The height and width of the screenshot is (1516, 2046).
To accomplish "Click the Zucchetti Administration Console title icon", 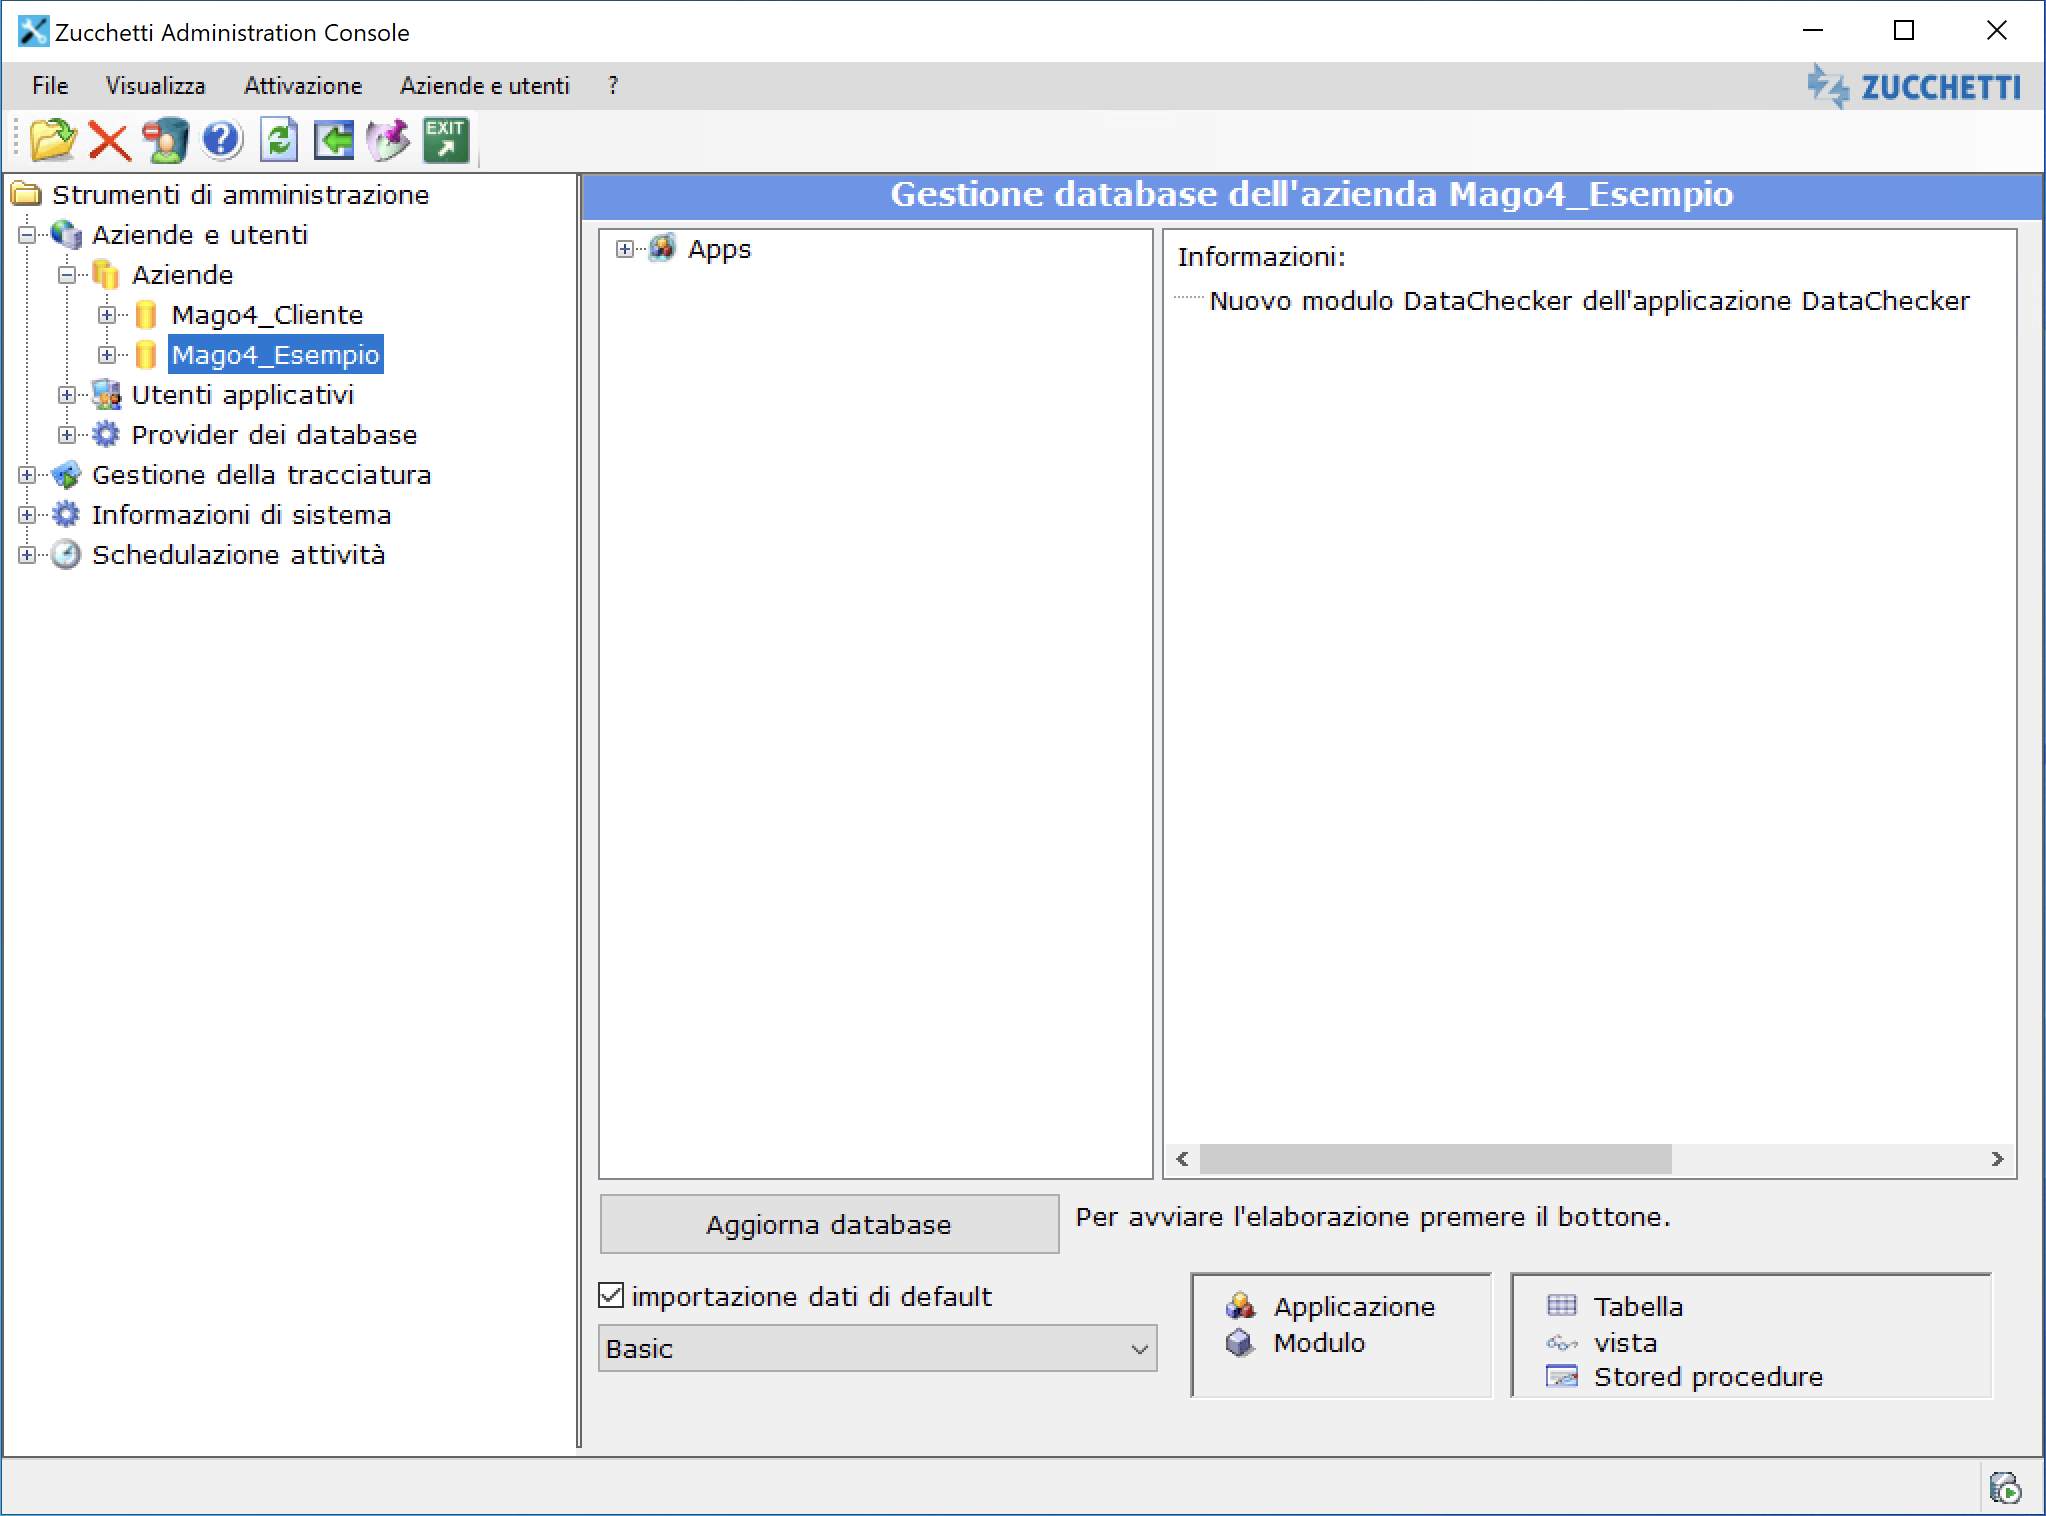I will (x=32, y=32).
